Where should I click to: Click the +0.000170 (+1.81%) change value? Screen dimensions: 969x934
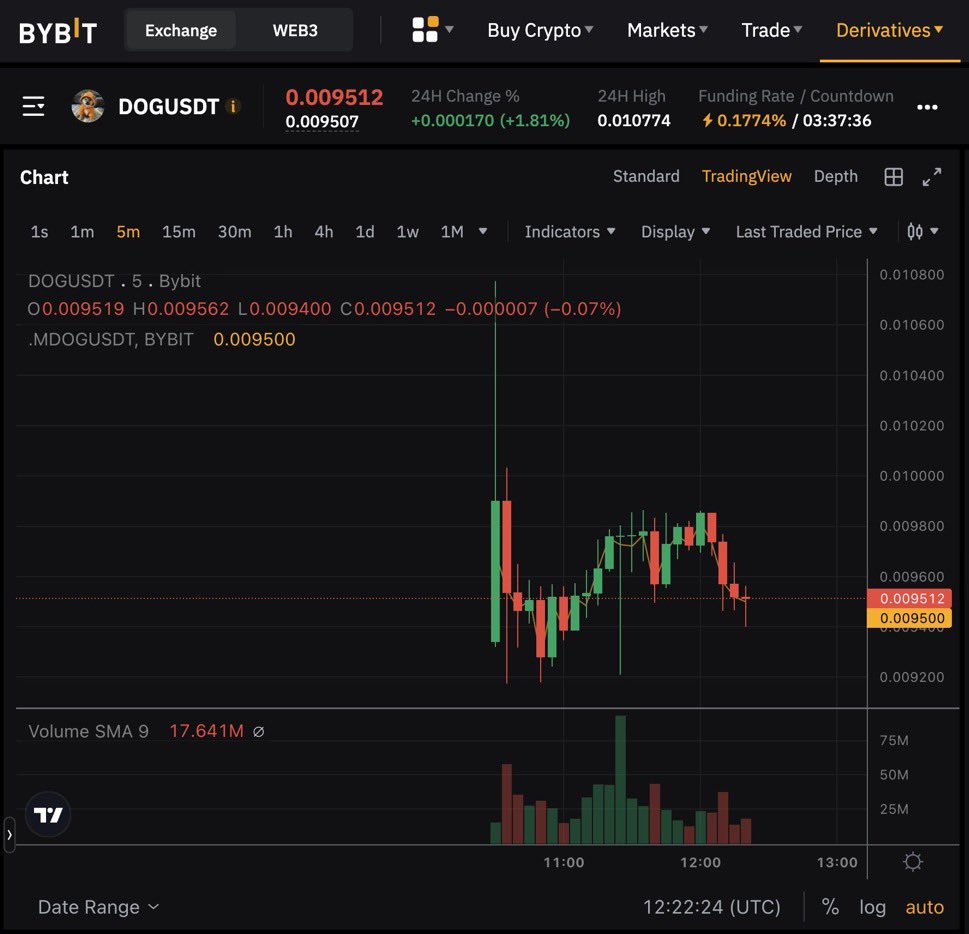tap(490, 120)
